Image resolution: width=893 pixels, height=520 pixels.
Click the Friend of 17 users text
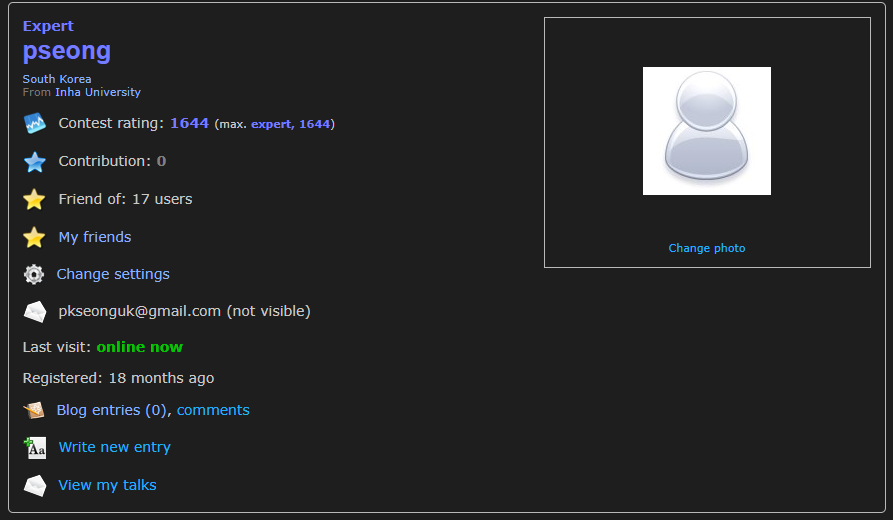tap(125, 199)
